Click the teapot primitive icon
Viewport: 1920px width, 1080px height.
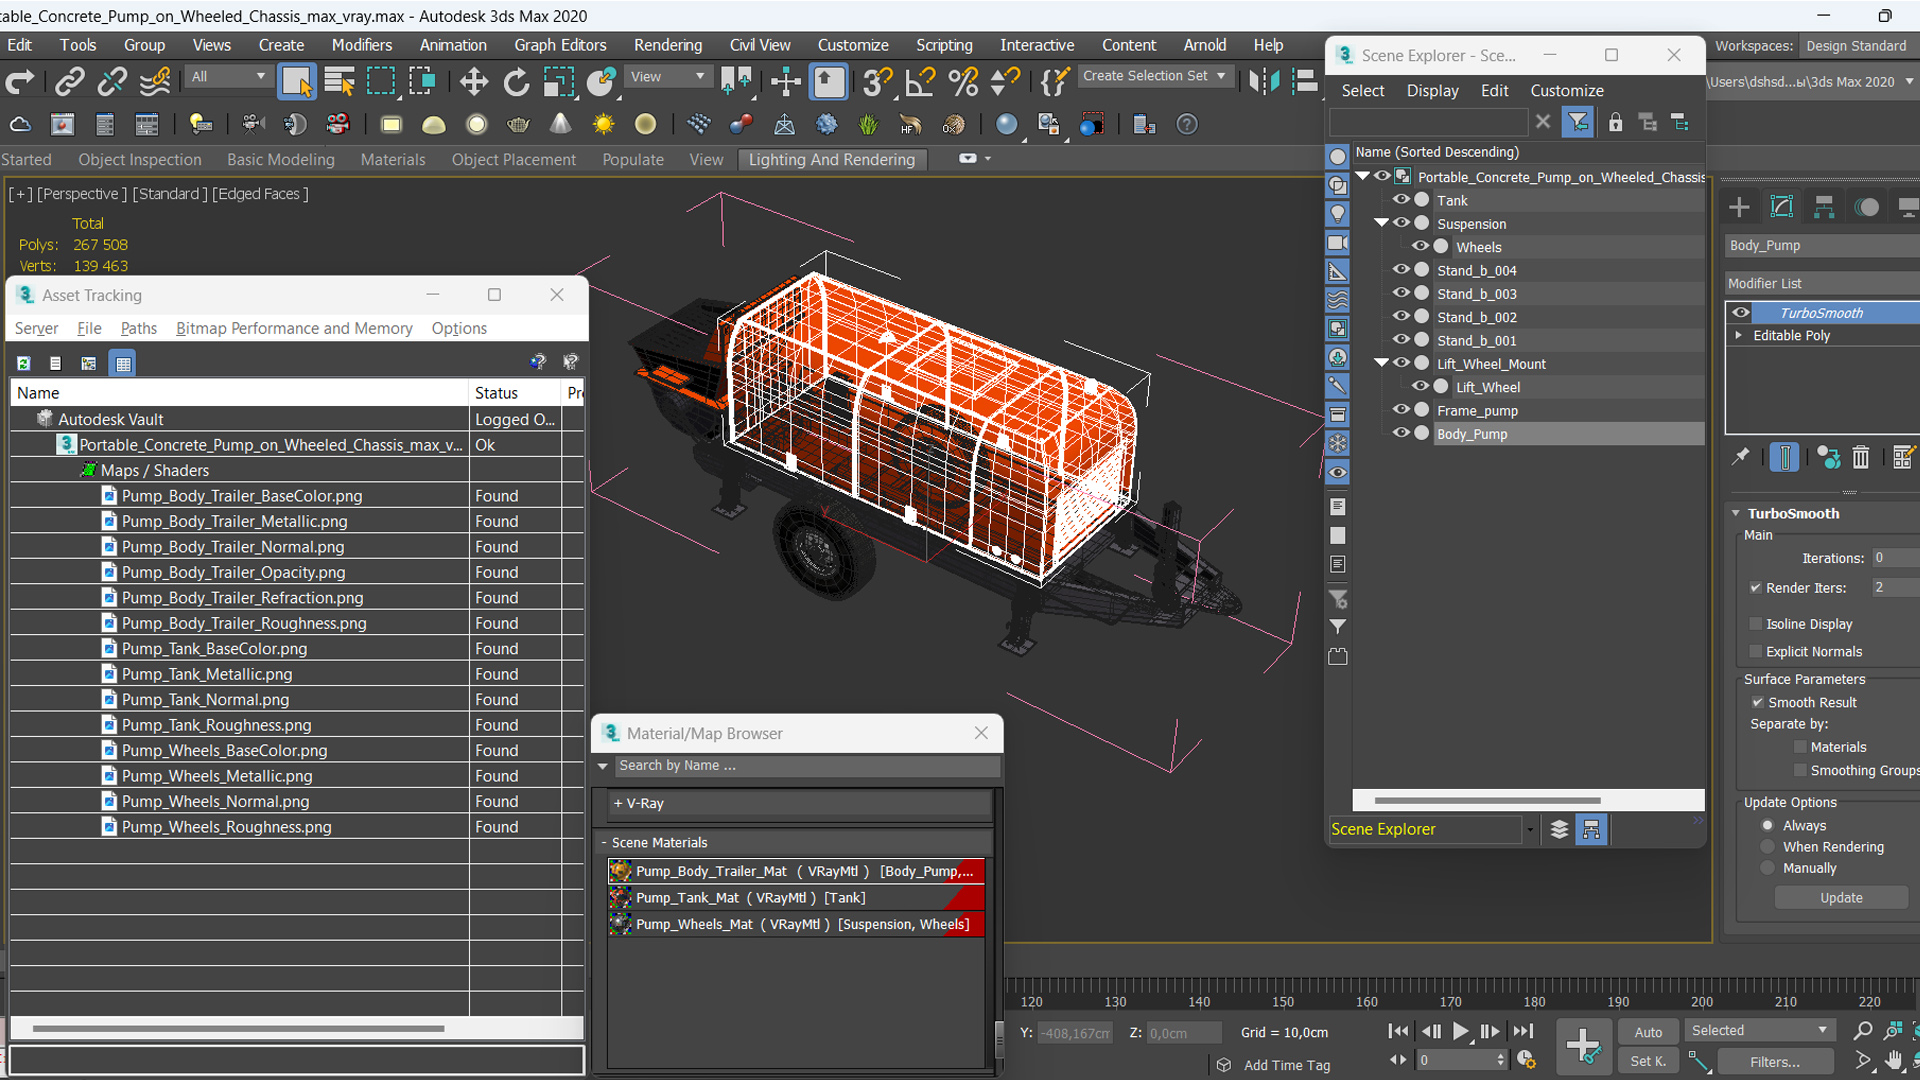(x=518, y=124)
